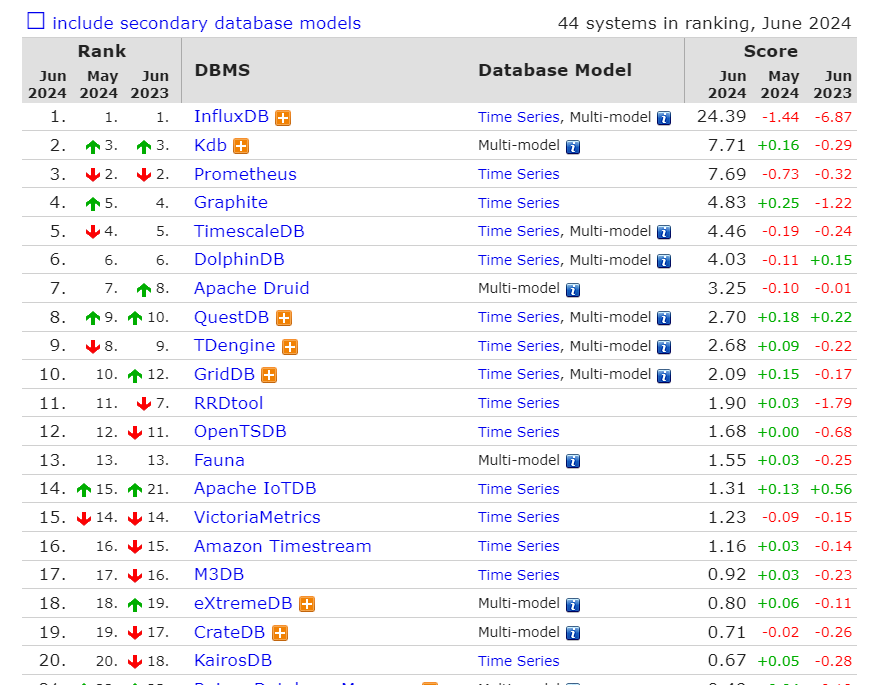Click Time Series model link in TimescaleDB row
Viewport: 877px width, 685px height.
coord(518,231)
